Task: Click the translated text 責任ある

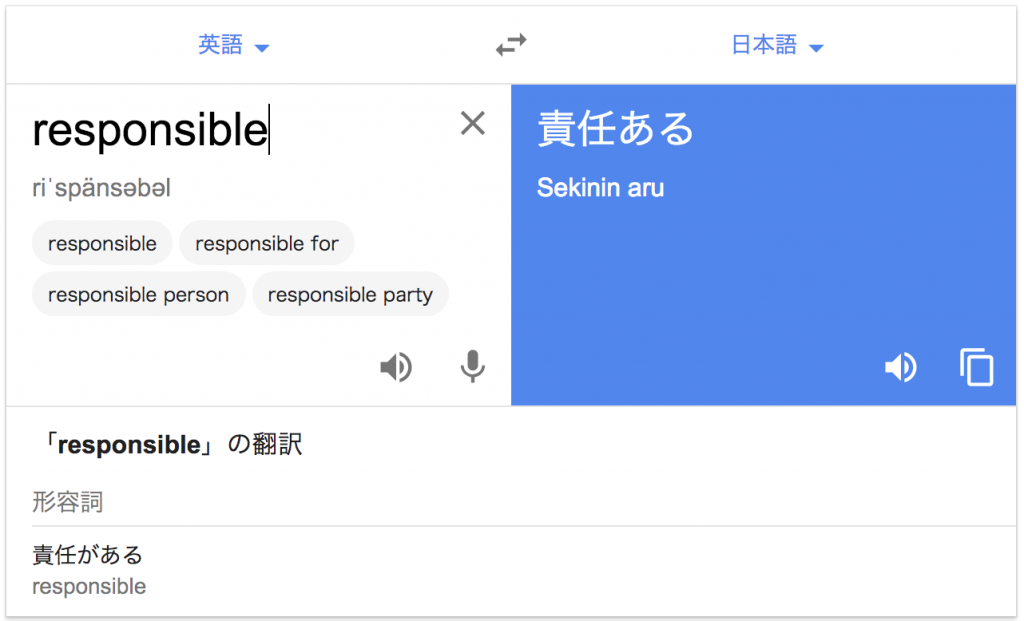Action: (x=616, y=128)
